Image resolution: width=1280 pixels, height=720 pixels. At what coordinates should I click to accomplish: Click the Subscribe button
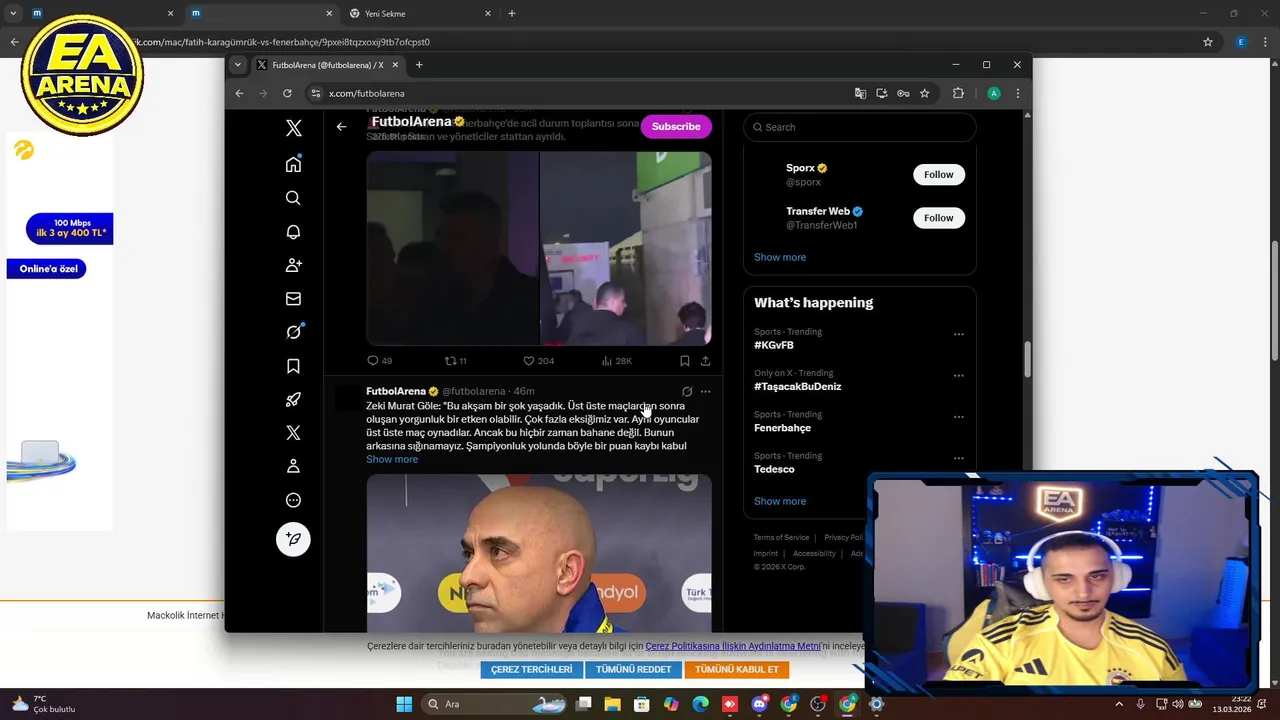[676, 127]
